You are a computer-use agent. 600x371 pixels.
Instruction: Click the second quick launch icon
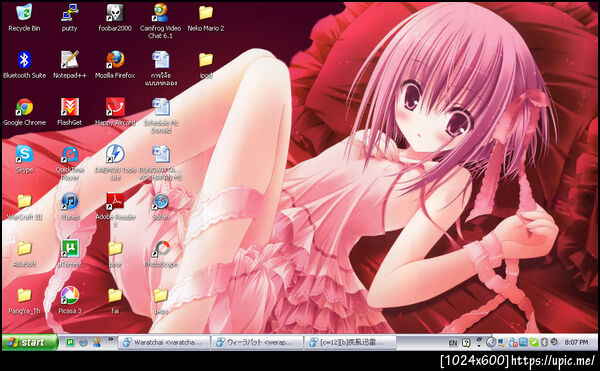(83, 342)
